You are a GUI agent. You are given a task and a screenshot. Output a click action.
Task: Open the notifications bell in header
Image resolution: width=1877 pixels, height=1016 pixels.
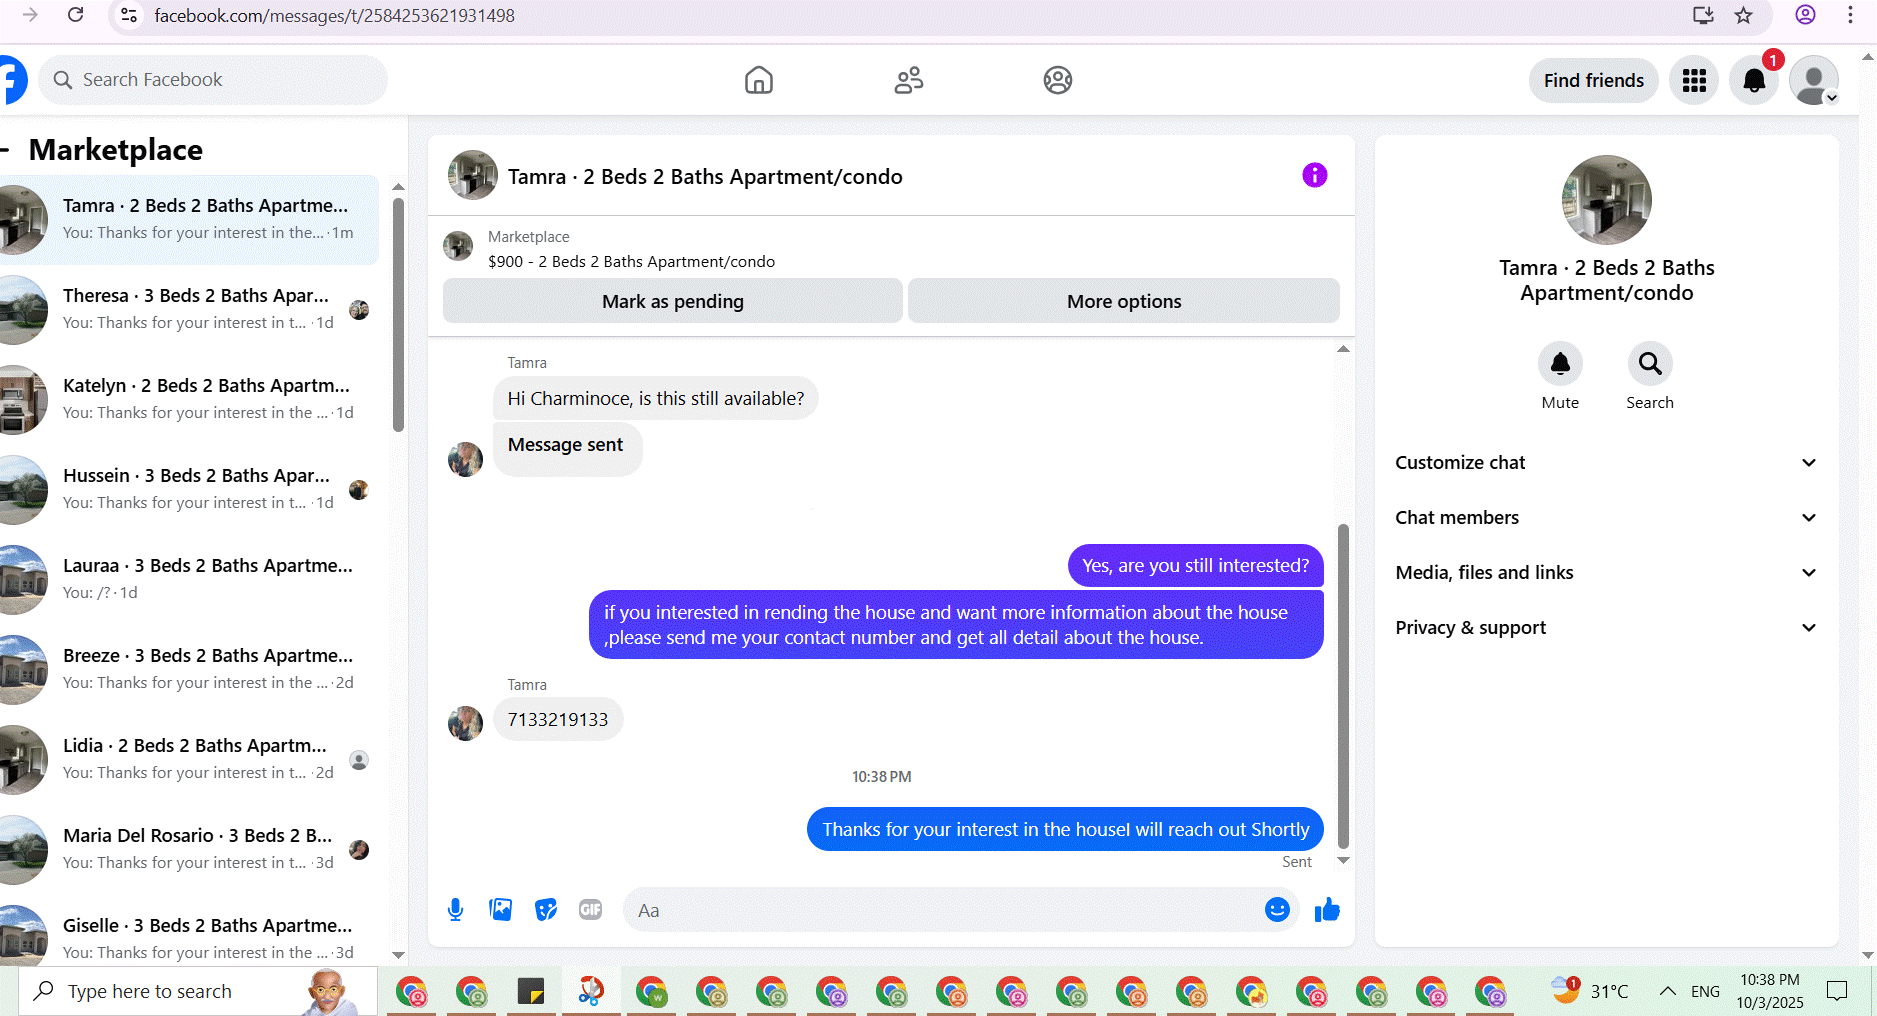(x=1754, y=80)
